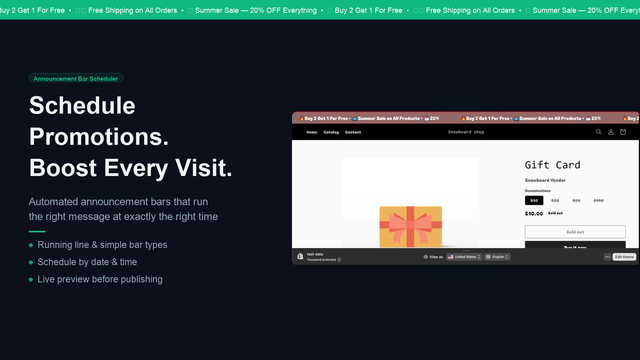Open the United States country dropdown
The width and height of the screenshot is (640, 360).
click(464, 257)
